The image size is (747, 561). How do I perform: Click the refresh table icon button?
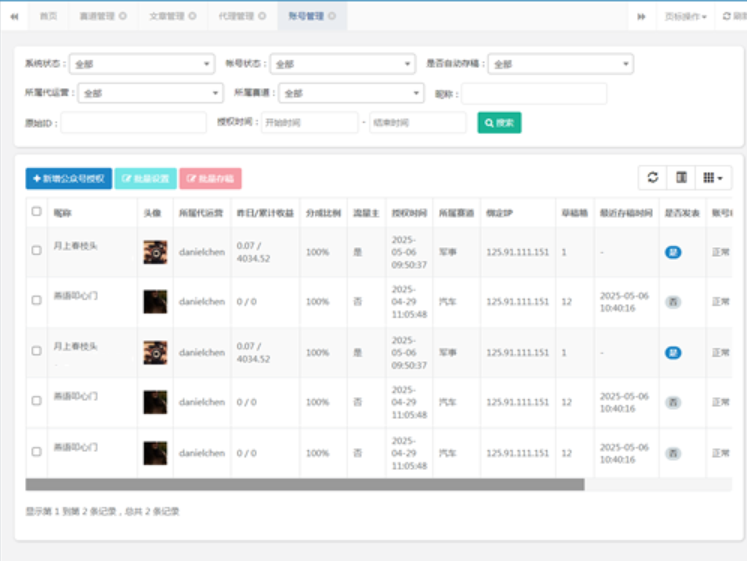pos(653,178)
